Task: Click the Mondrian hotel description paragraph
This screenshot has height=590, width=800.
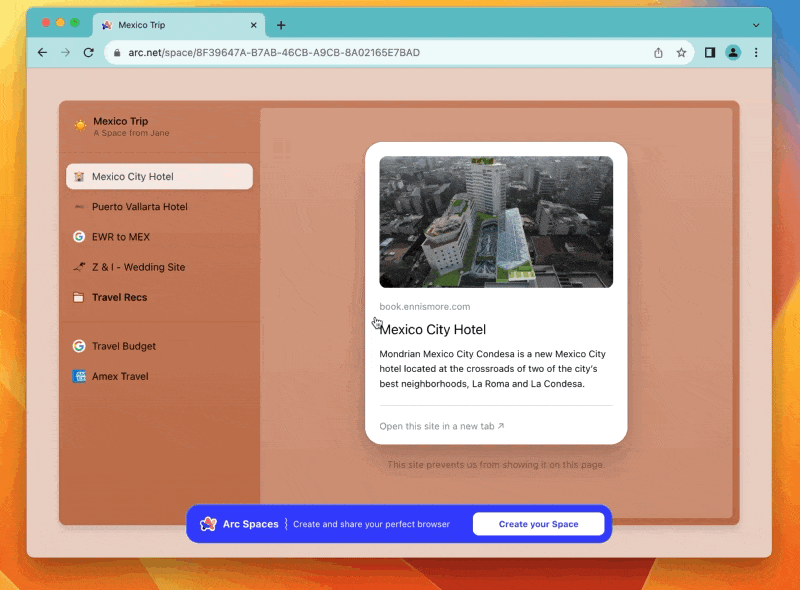Action: click(492, 369)
